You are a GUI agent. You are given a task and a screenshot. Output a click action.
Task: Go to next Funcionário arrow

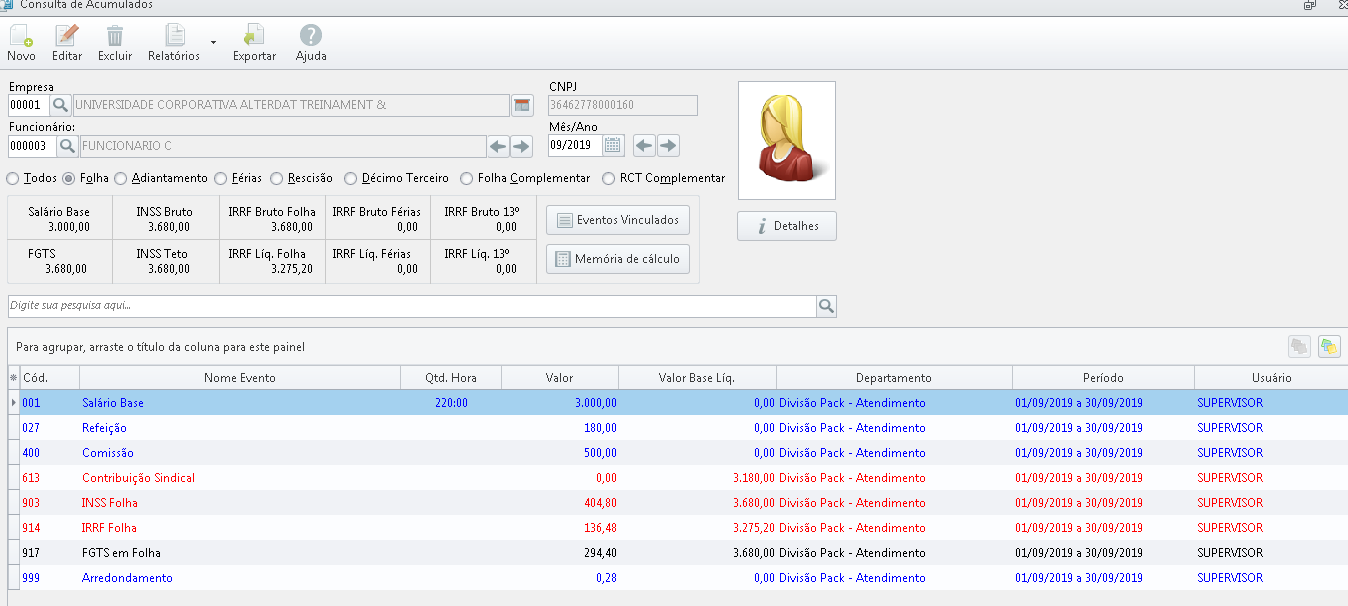click(x=521, y=146)
